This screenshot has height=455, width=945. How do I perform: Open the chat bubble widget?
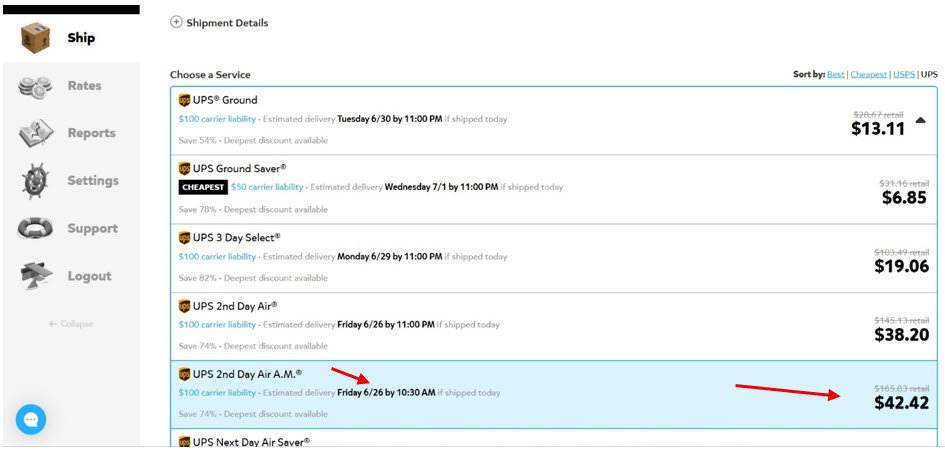tap(31, 419)
